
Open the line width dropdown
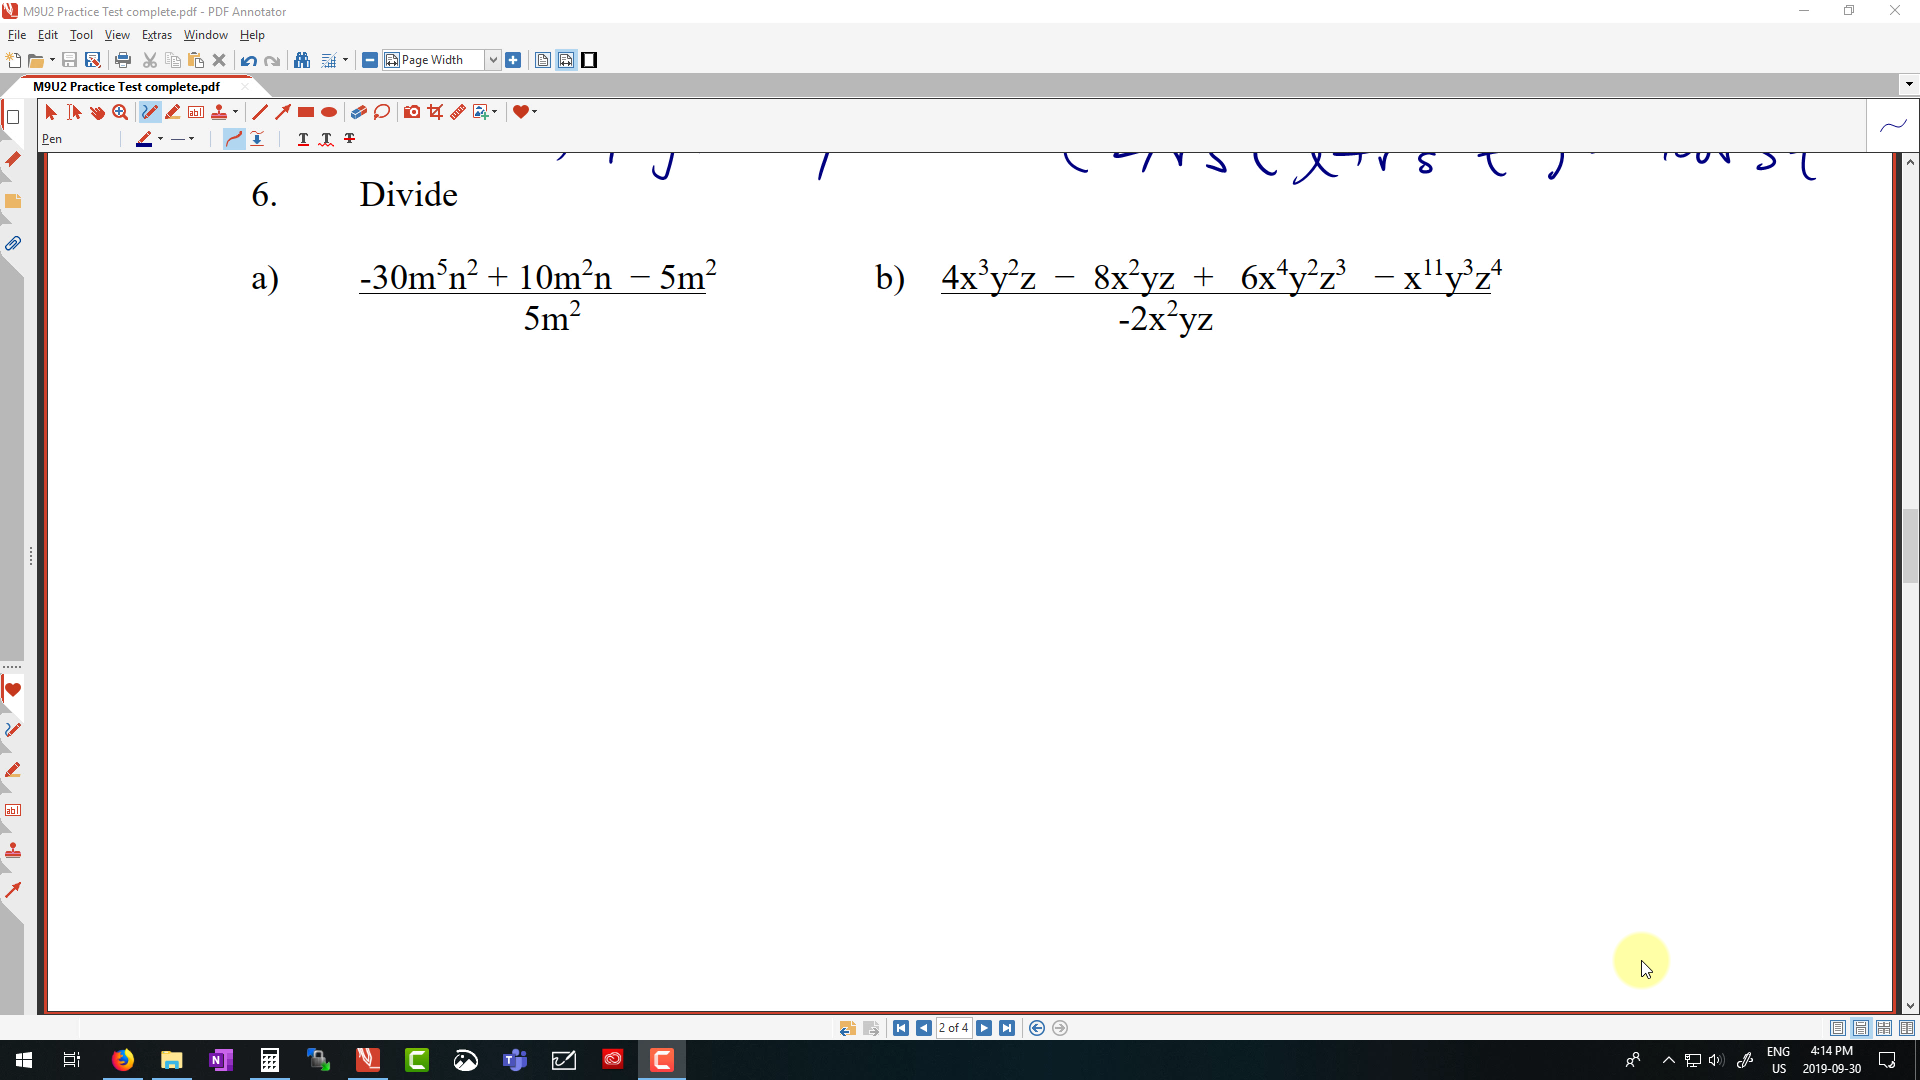(182, 139)
